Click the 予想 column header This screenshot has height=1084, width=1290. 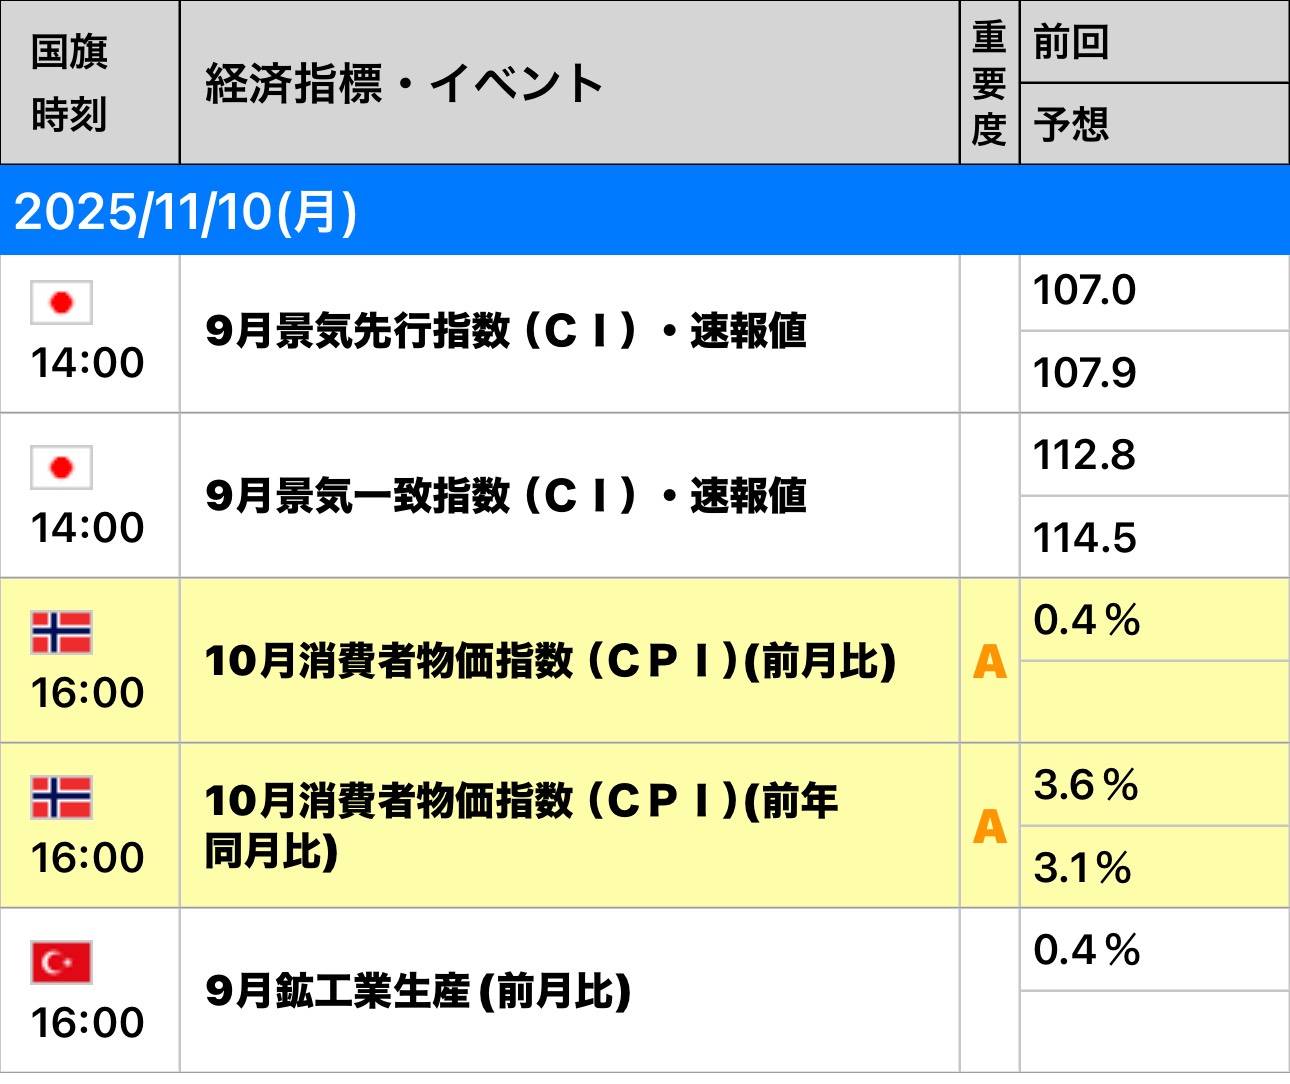click(x=1071, y=125)
